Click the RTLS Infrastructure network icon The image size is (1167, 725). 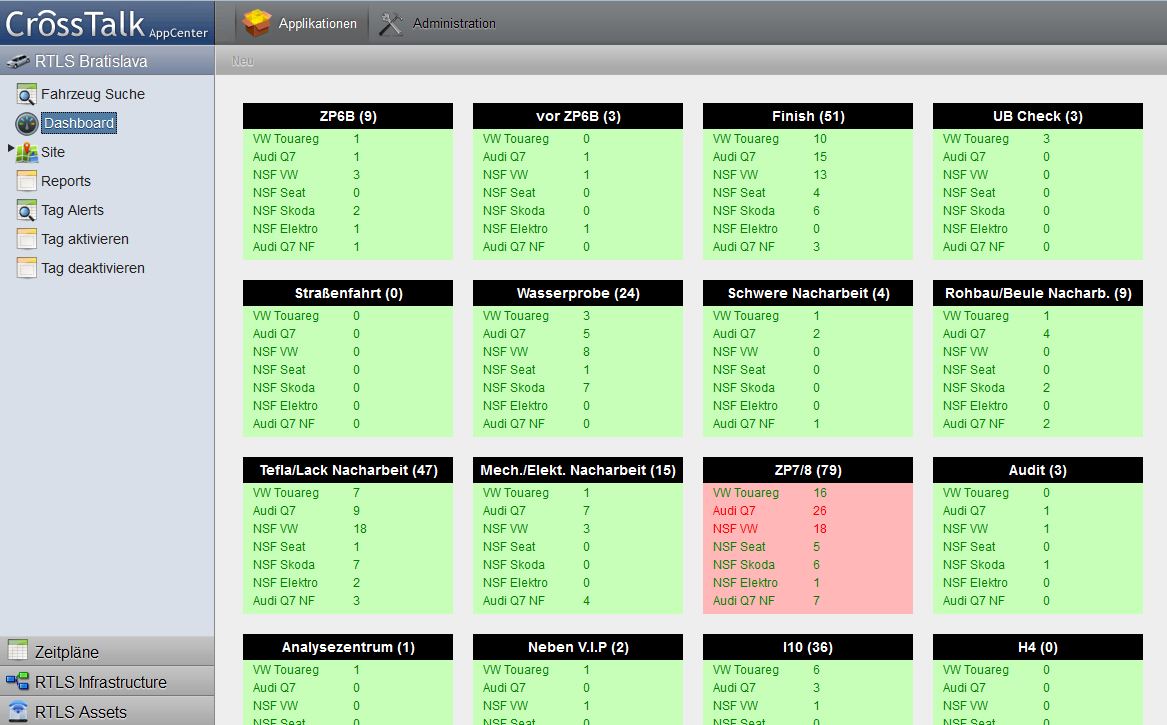coord(17,681)
